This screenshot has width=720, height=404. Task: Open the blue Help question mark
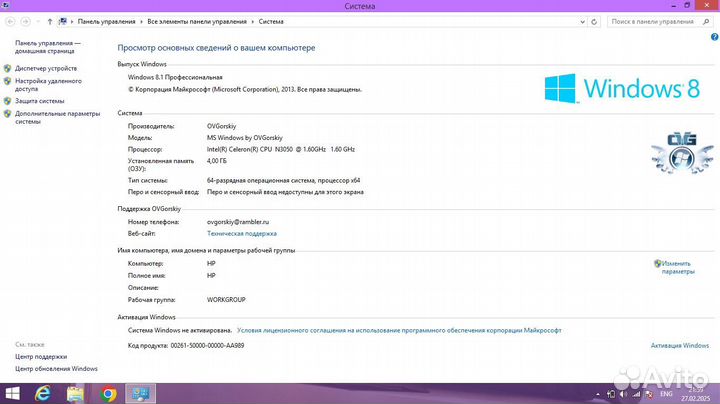[714, 37]
